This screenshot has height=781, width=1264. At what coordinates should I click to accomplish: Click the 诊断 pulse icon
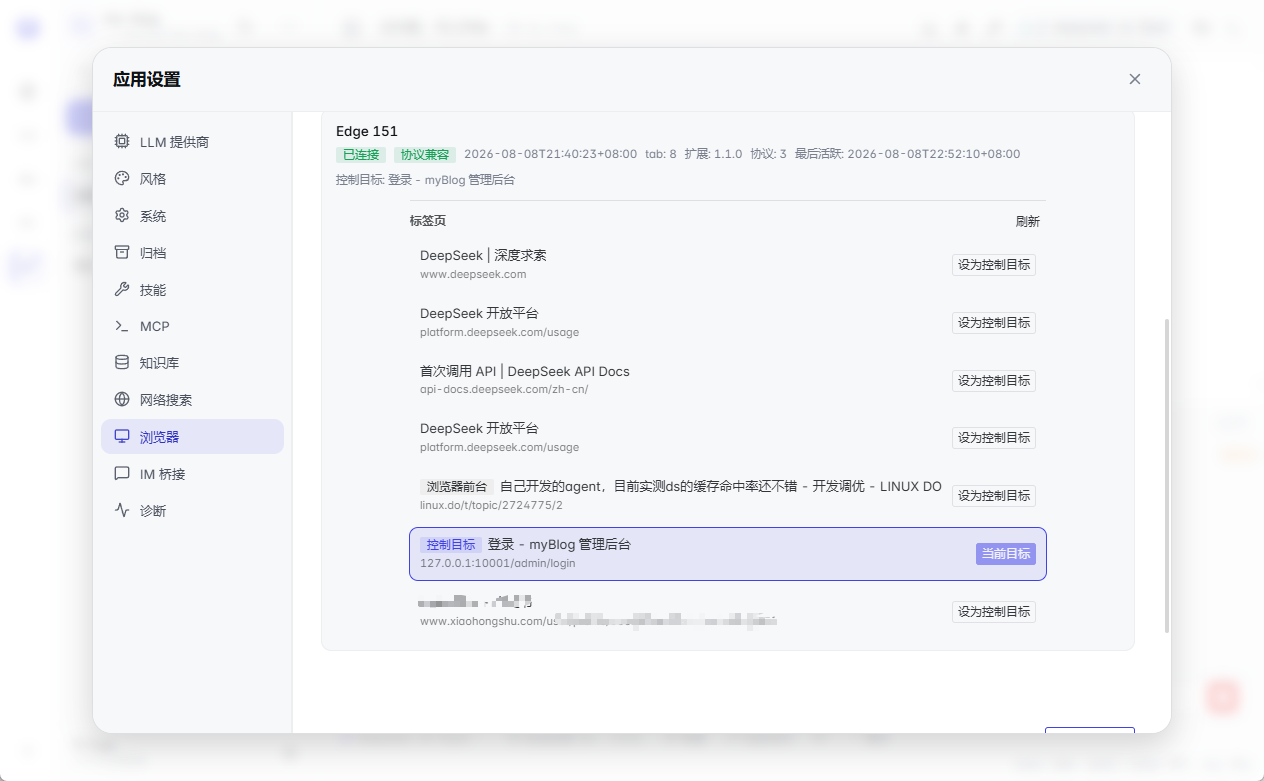click(x=122, y=510)
